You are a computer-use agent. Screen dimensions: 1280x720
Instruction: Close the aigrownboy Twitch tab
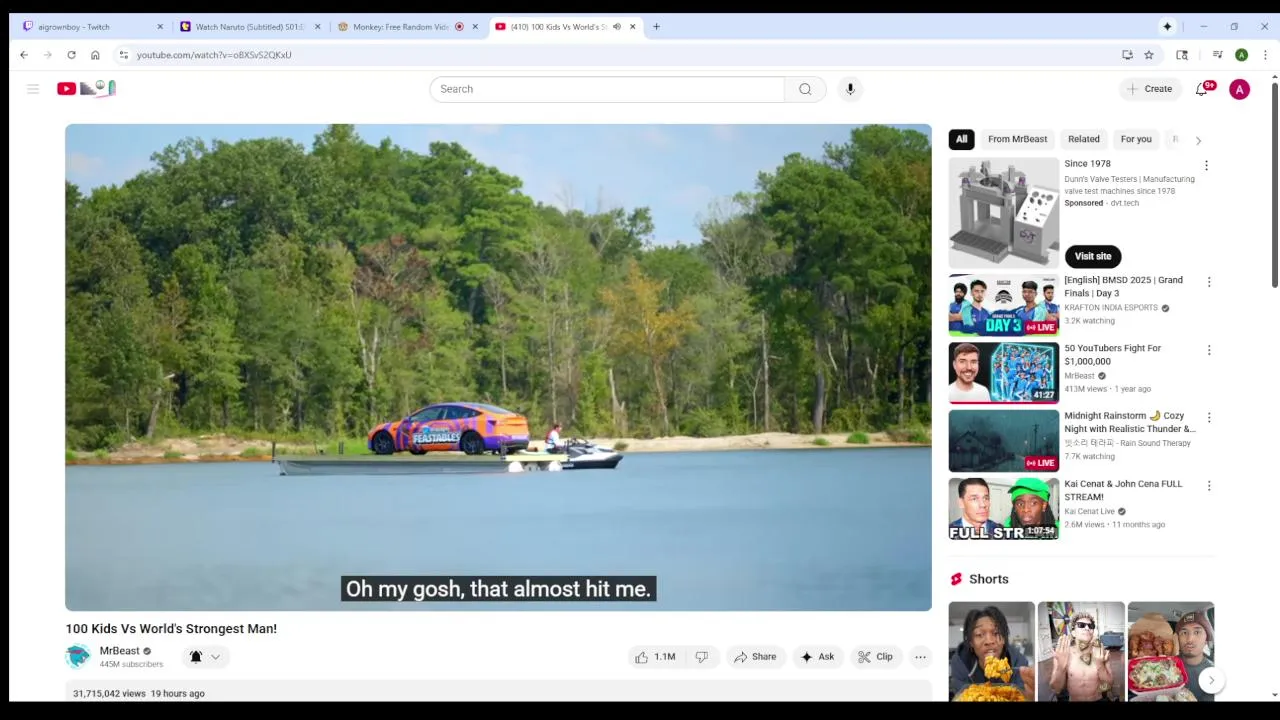click(x=159, y=27)
